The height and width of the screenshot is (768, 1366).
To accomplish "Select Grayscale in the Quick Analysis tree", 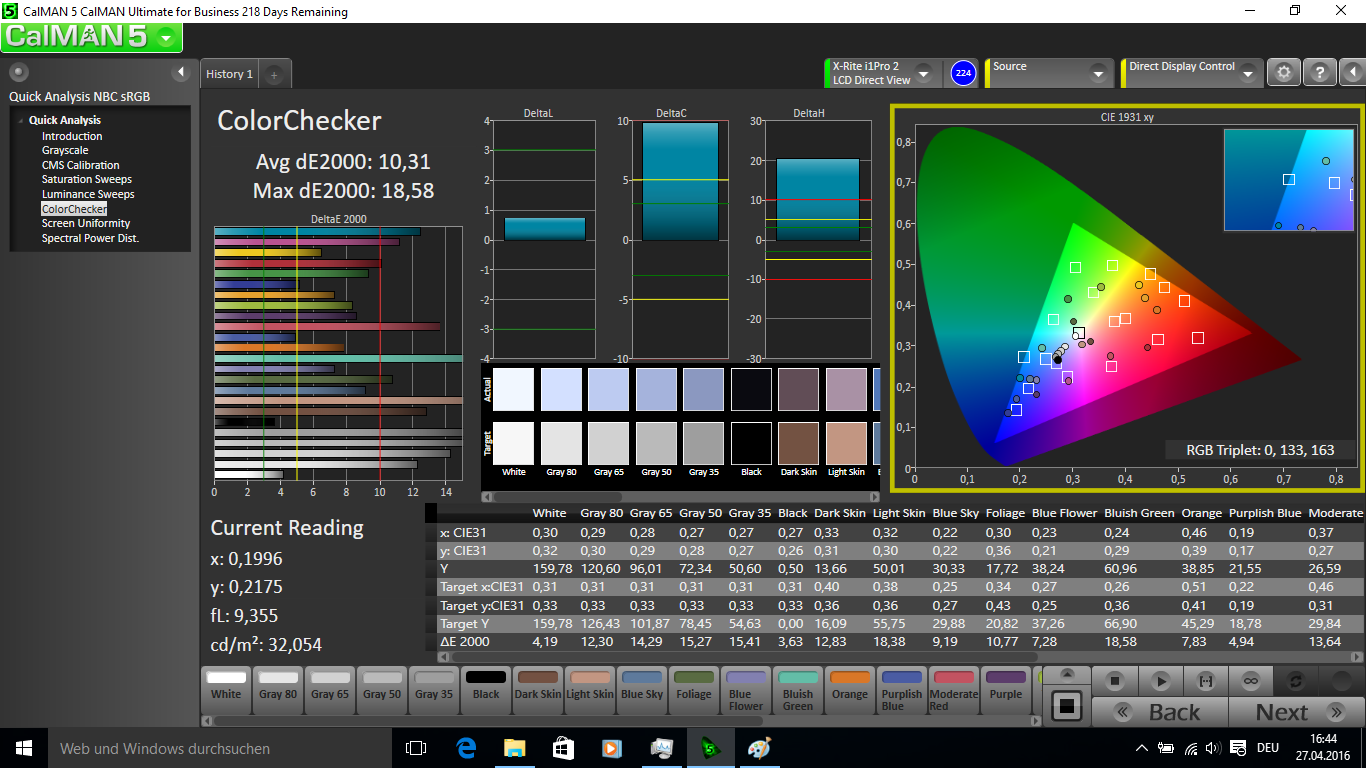I will click(x=65, y=150).
